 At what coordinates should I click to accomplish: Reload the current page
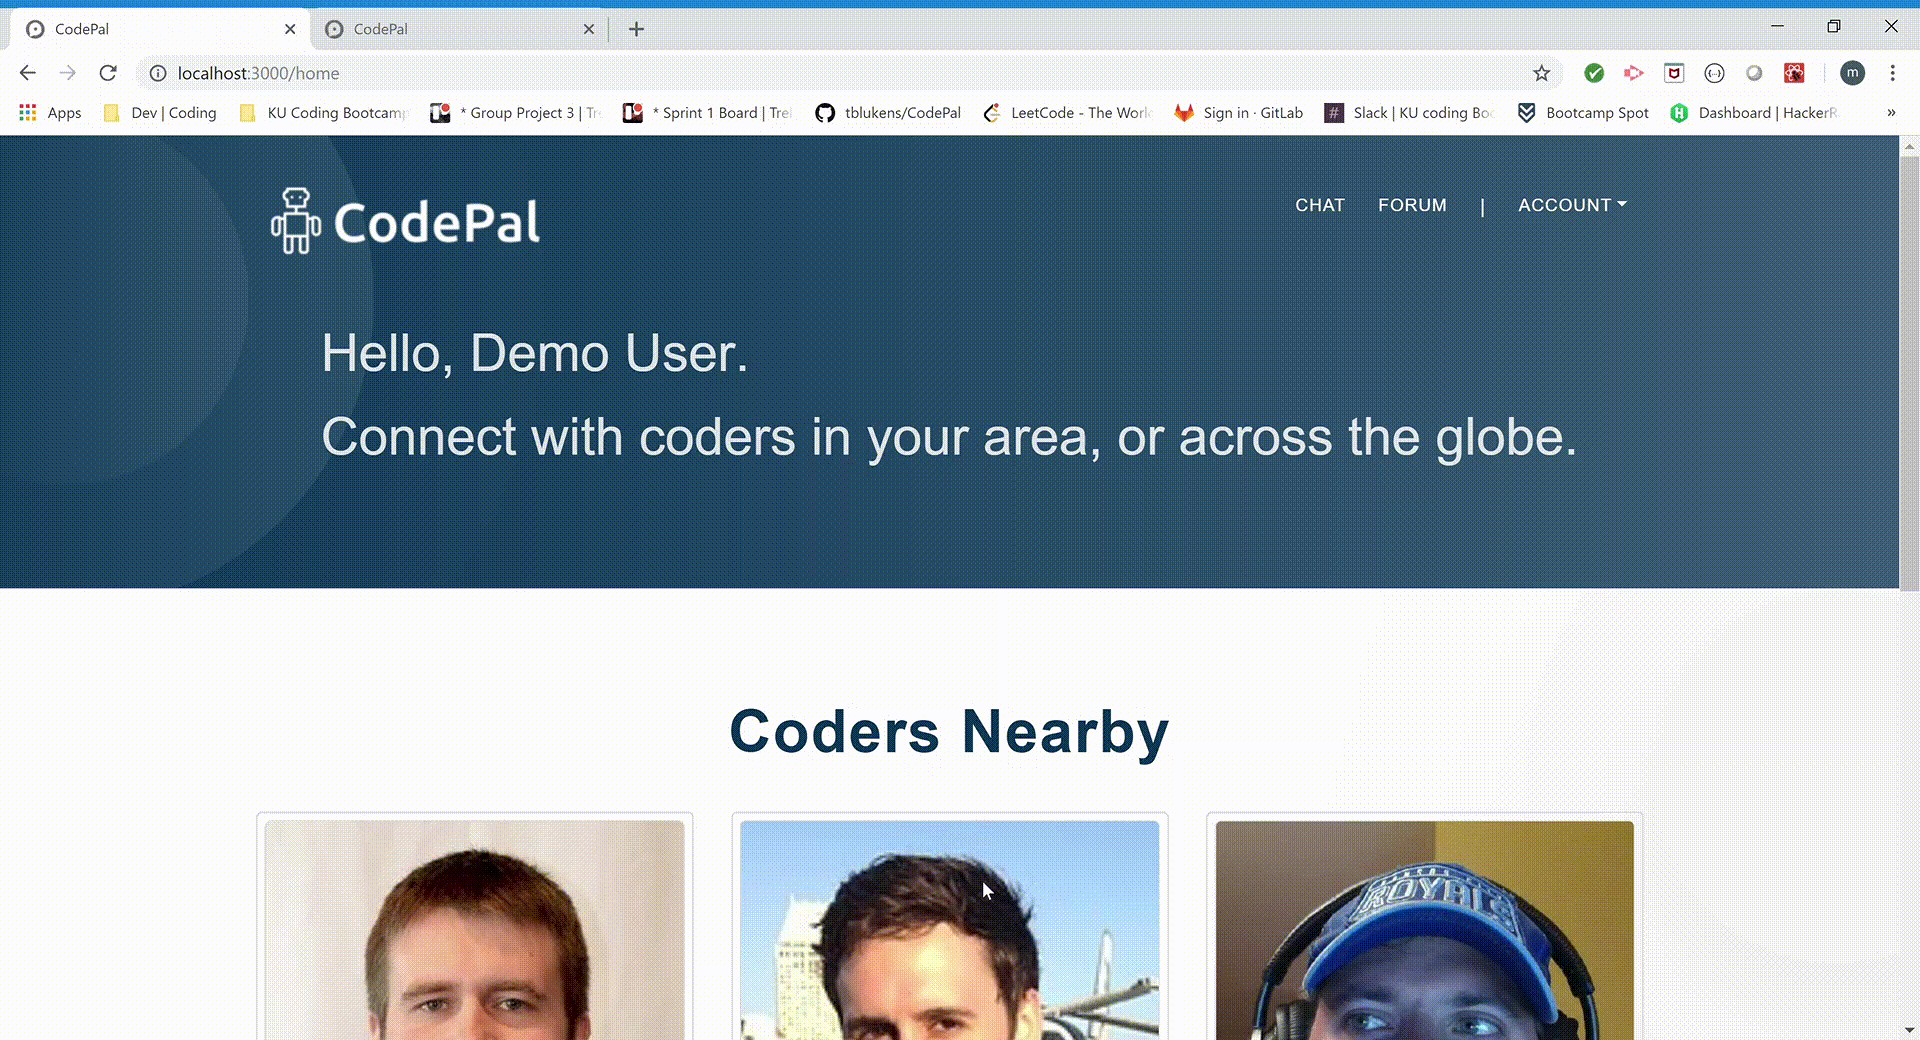[x=108, y=73]
